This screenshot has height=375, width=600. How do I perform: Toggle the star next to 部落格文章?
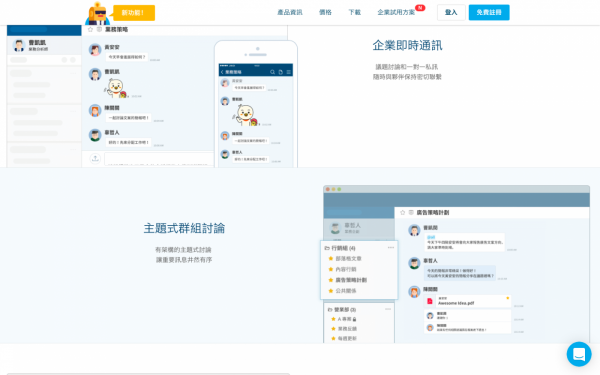331,259
